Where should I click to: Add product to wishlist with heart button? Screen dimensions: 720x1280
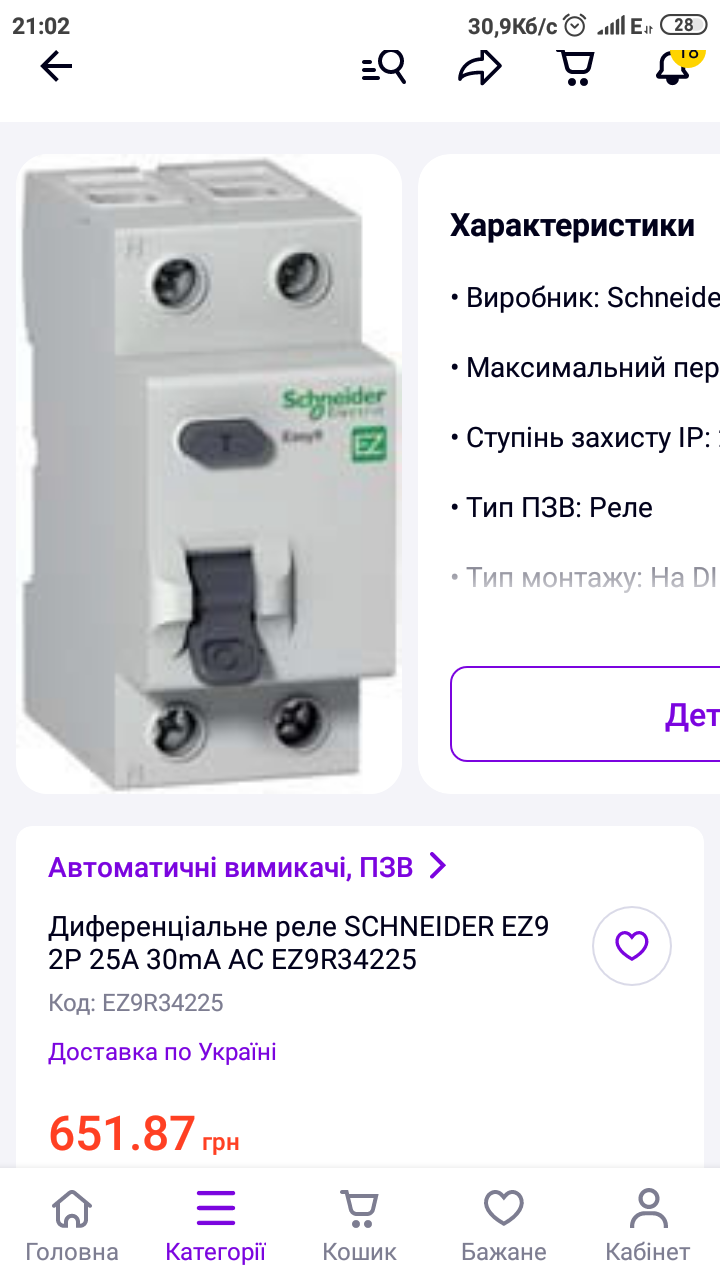tap(632, 945)
